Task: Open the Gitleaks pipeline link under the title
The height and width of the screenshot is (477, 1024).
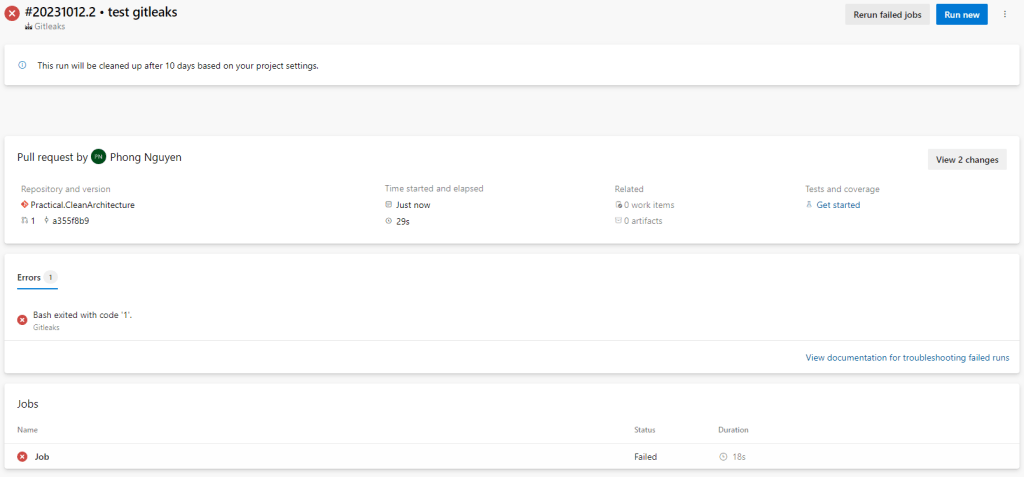Action: click(49, 27)
